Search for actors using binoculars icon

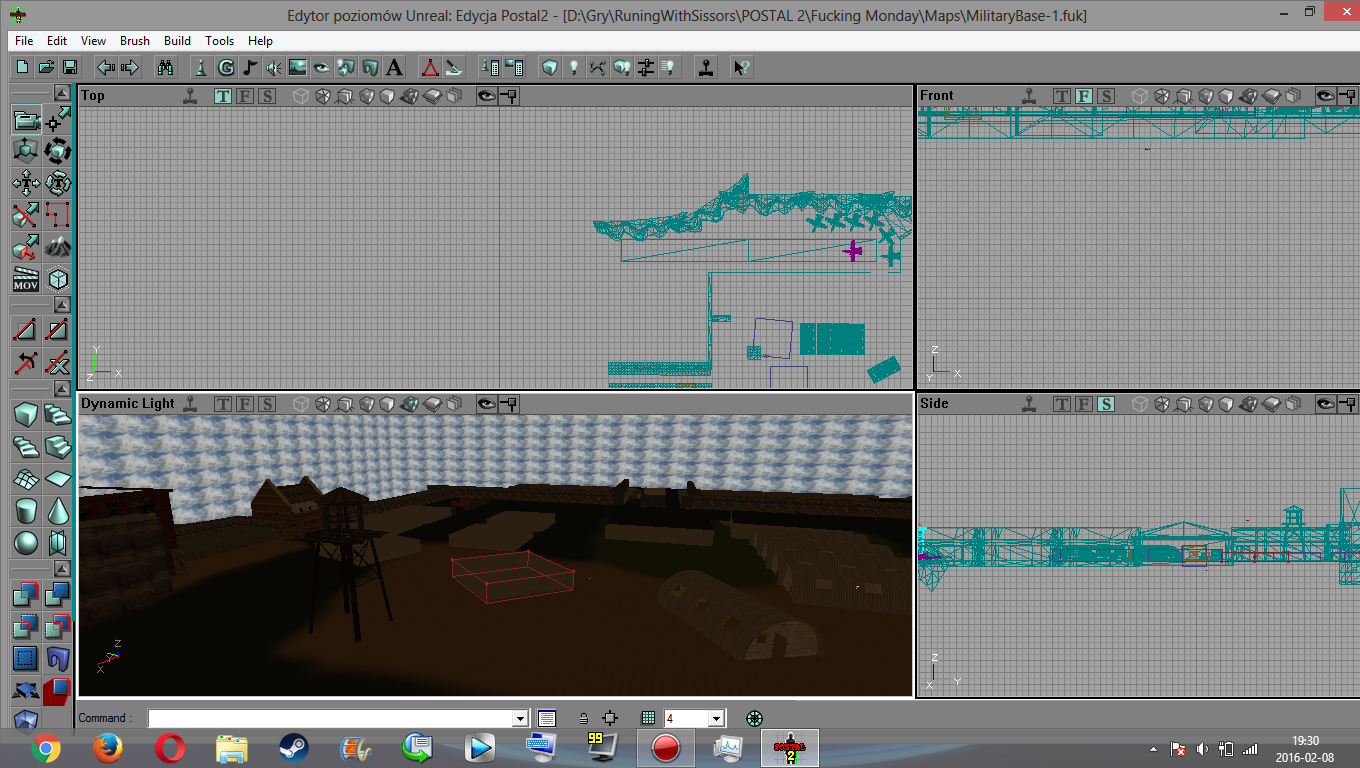click(x=166, y=67)
